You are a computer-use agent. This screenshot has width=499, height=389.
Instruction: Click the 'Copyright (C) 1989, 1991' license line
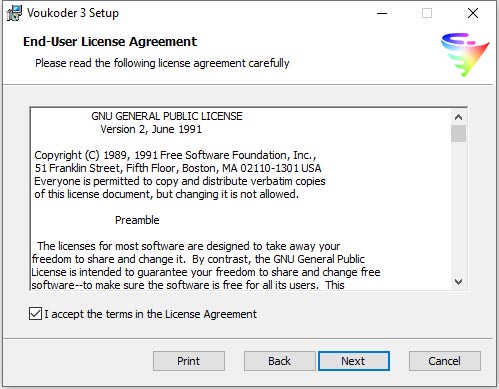175,155
